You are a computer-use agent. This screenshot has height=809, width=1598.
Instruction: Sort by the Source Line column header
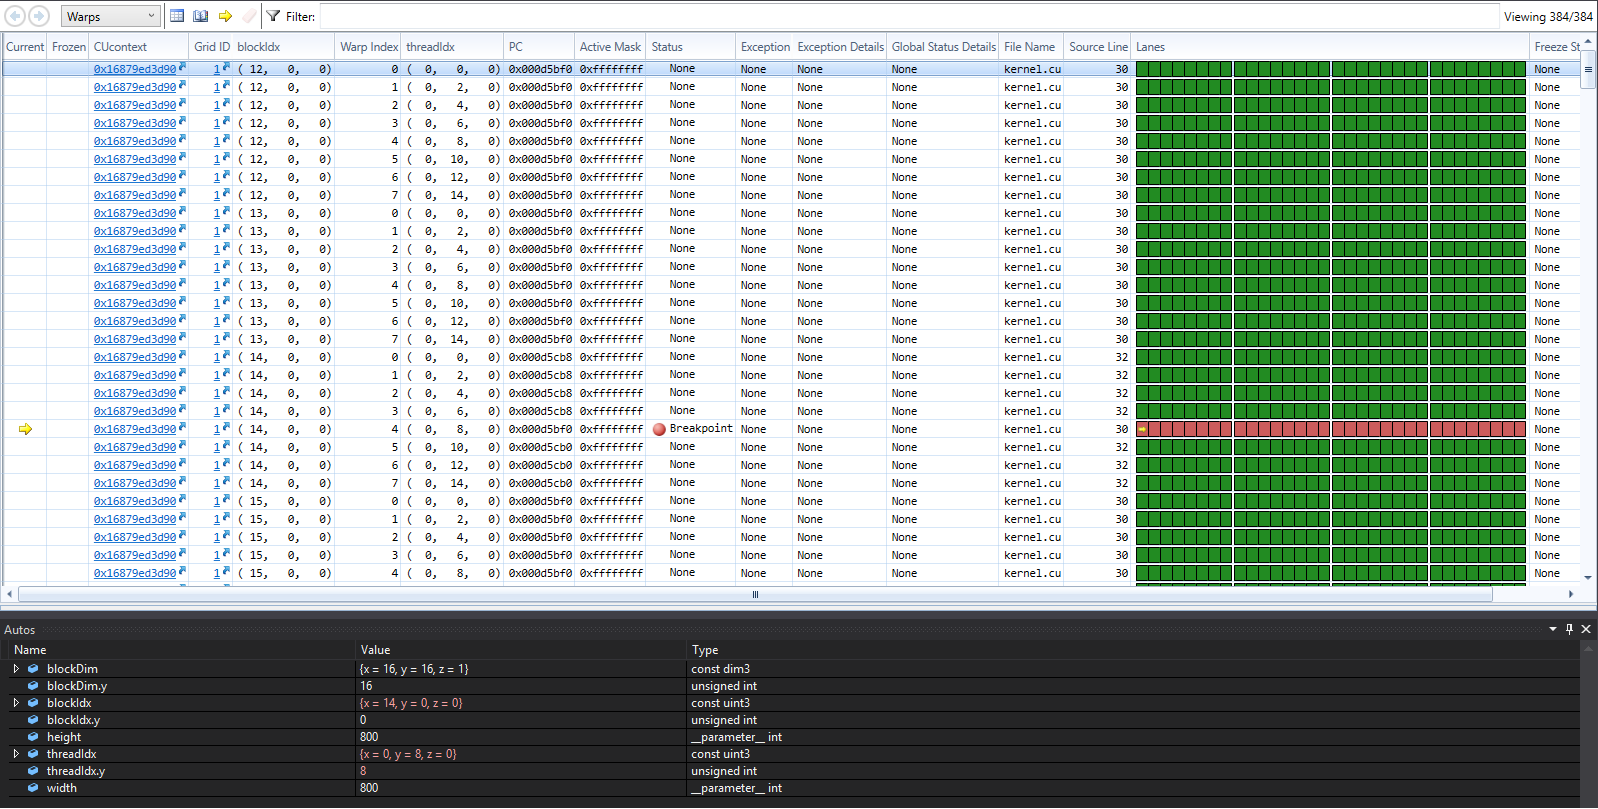click(1098, 47)
